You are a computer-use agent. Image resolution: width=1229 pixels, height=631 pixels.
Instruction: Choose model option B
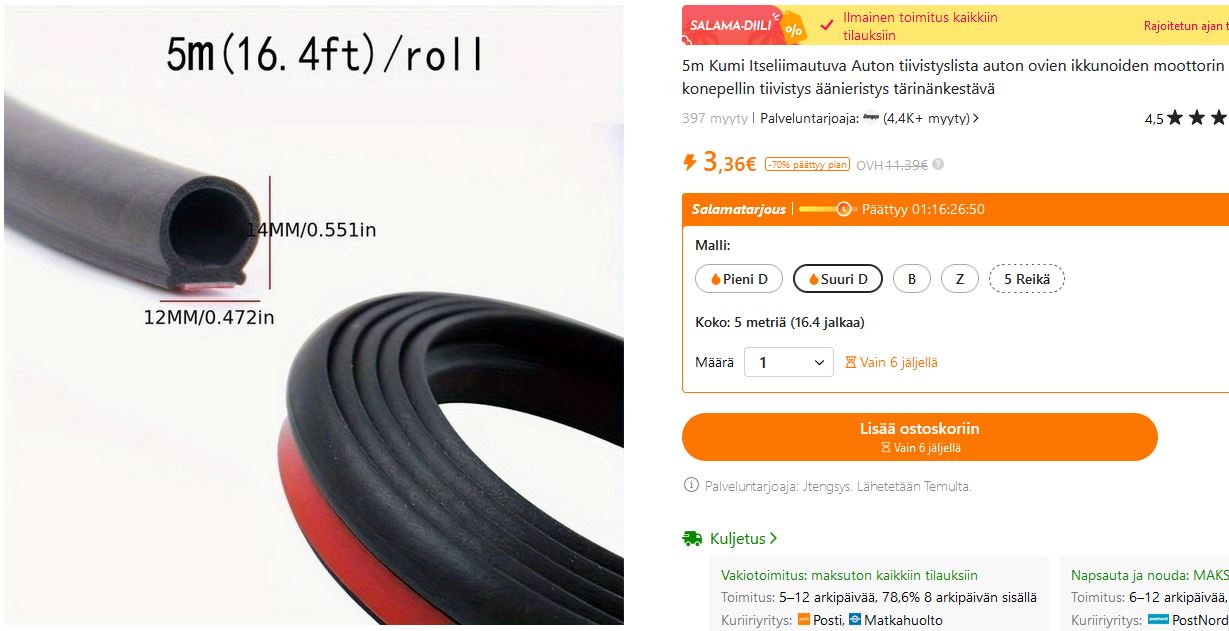912,279
